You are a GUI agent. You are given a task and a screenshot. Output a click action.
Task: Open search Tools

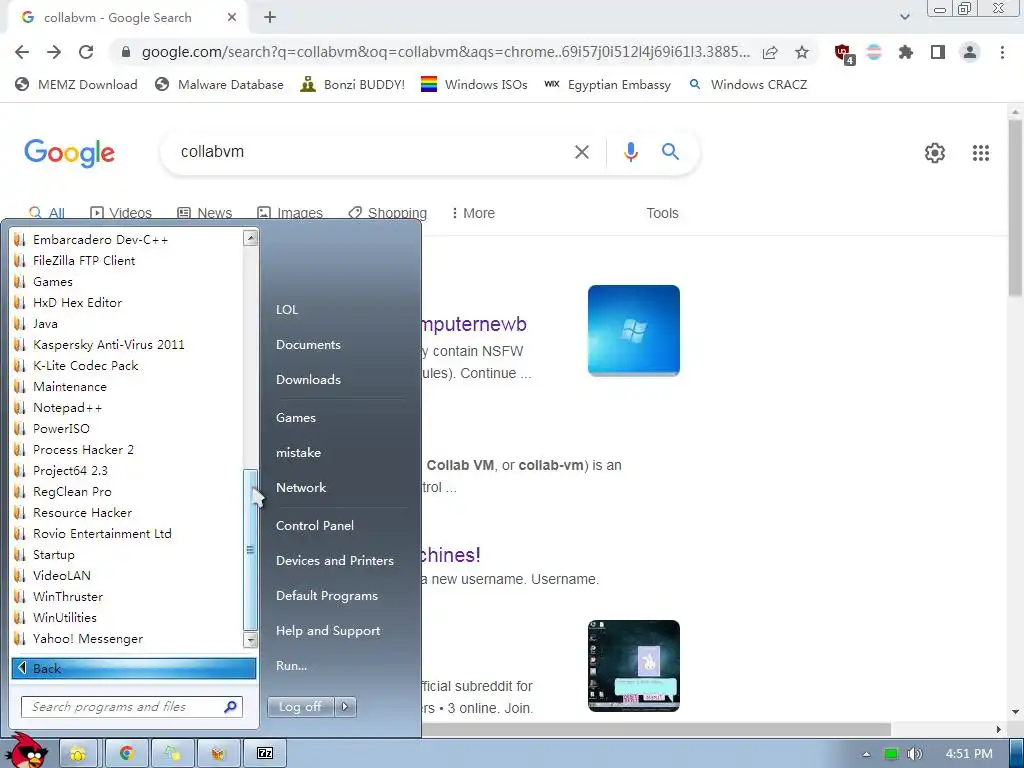click(662, 213)
